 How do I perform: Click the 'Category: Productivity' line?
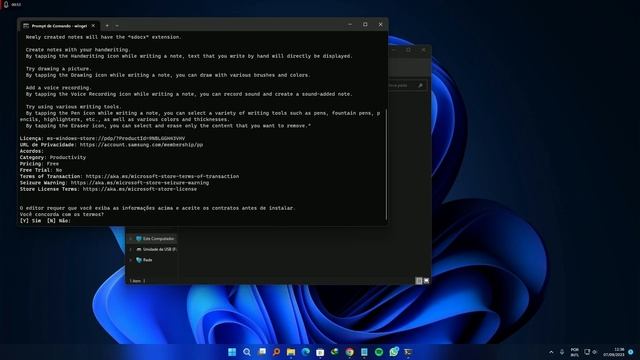click(x=53, y=157)
